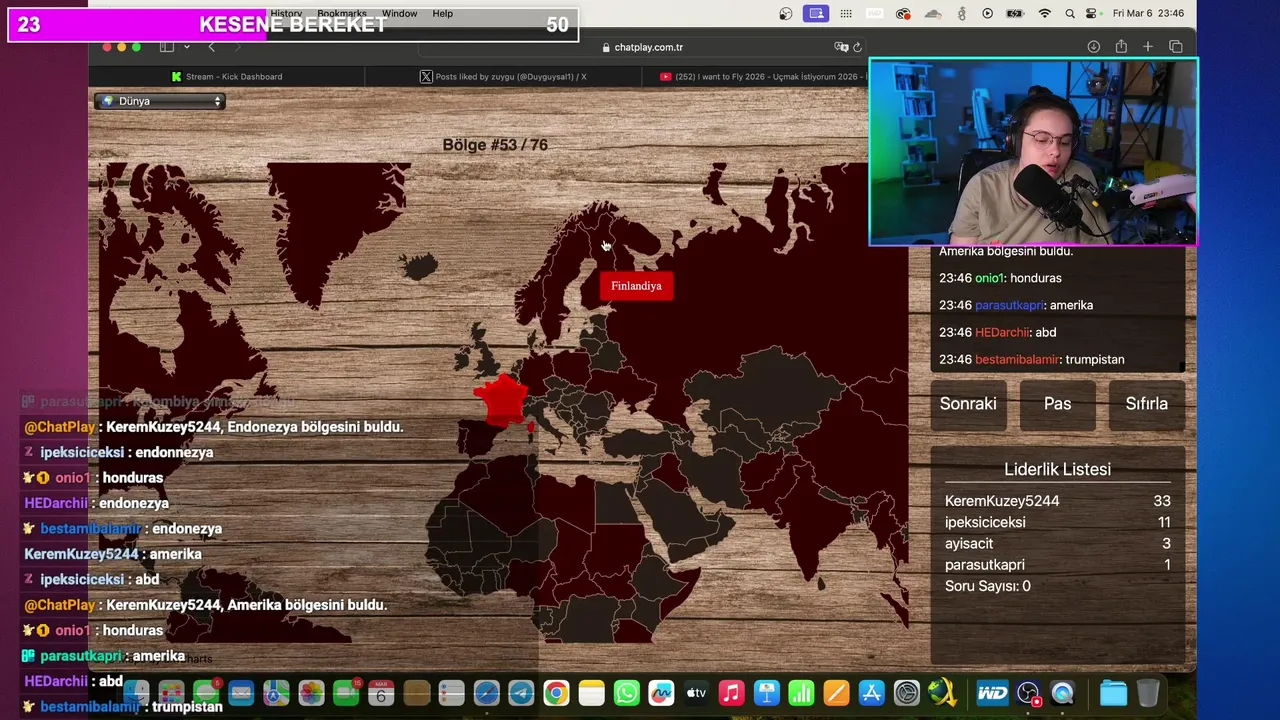Select KeremKuzey5244 leaderboard row

(1057, 501)
